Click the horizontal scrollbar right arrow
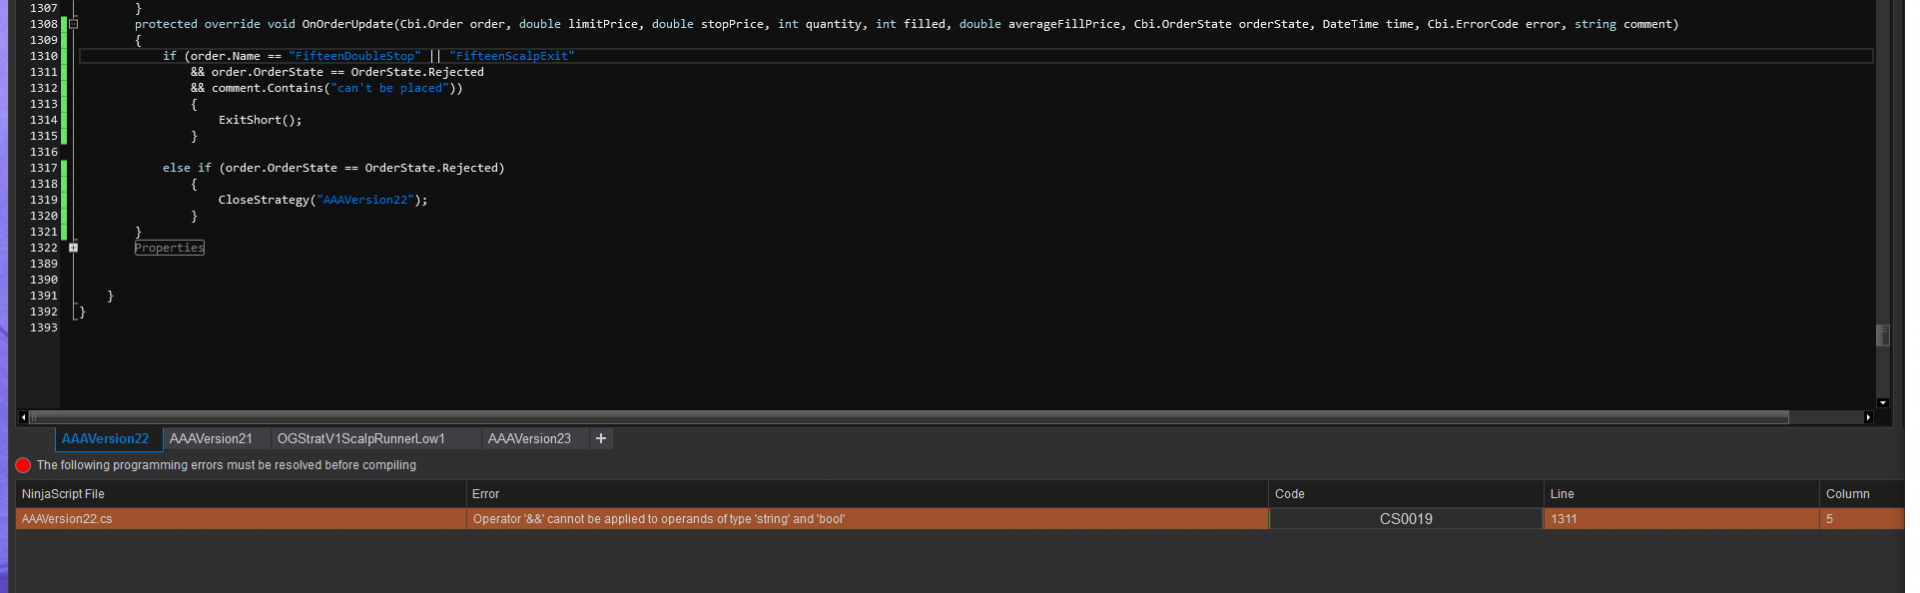The height and width of the screenshot is (593, 1920). [1868, 417]
